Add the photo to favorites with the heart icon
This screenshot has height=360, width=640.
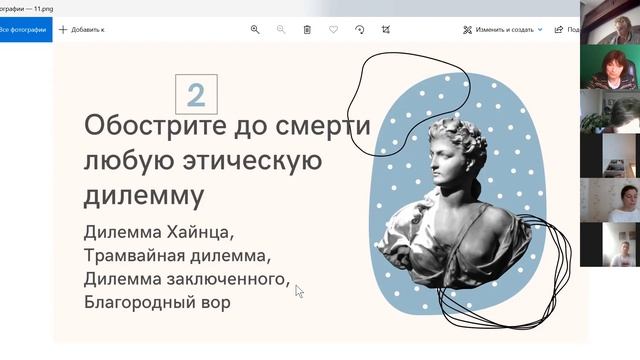333,29
